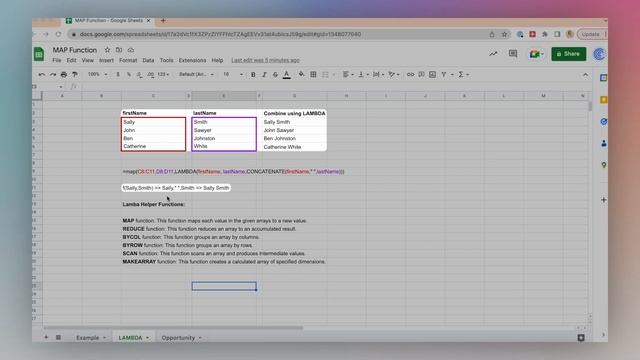Click the merge cells icon
Viewport: 640px width, 360px height.
(x=325, y=75)
